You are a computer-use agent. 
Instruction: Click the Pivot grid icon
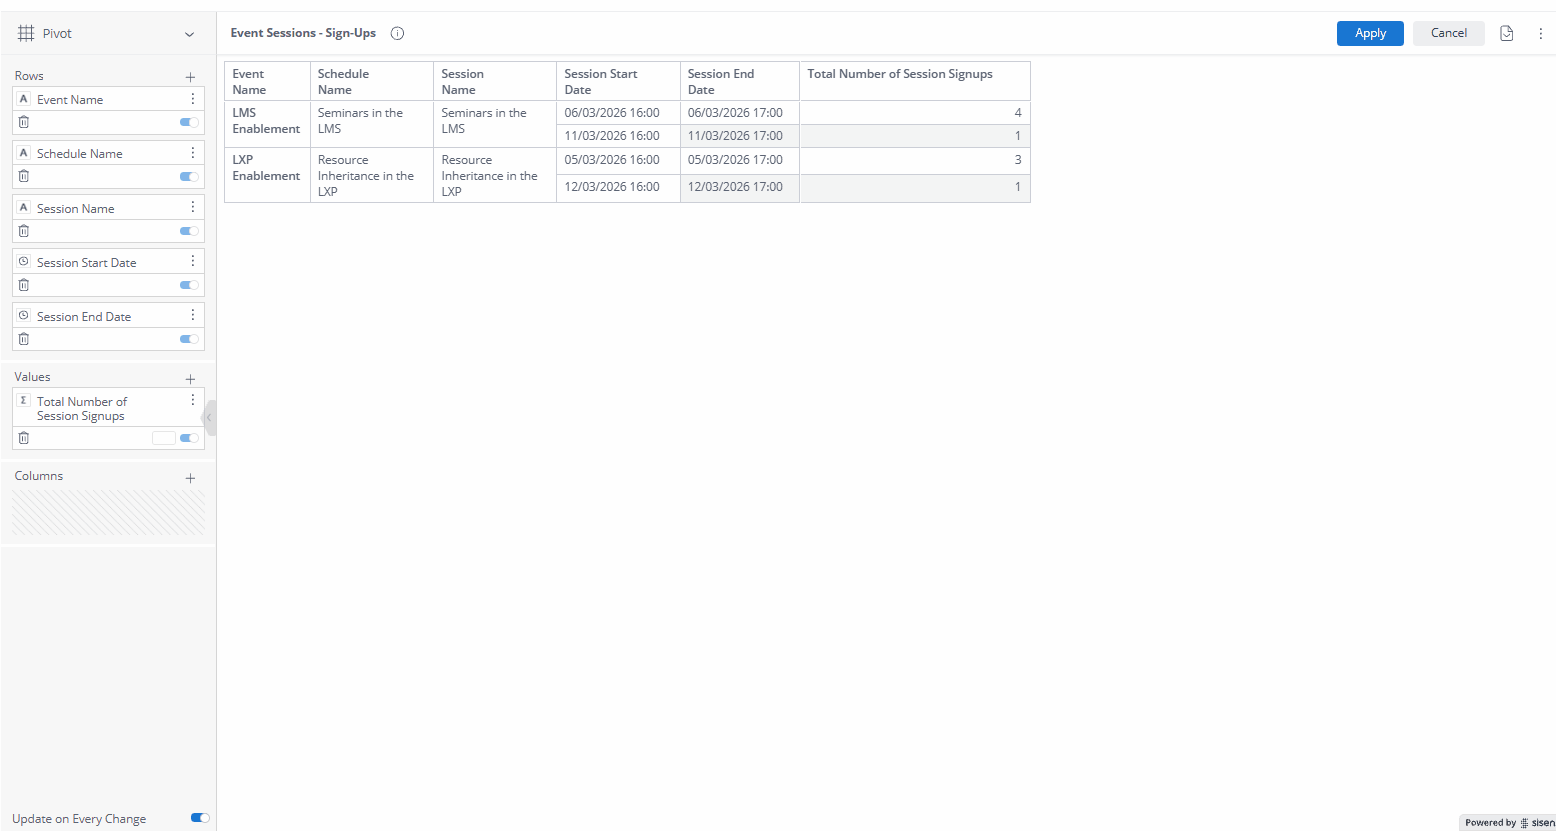click(25, 33)
